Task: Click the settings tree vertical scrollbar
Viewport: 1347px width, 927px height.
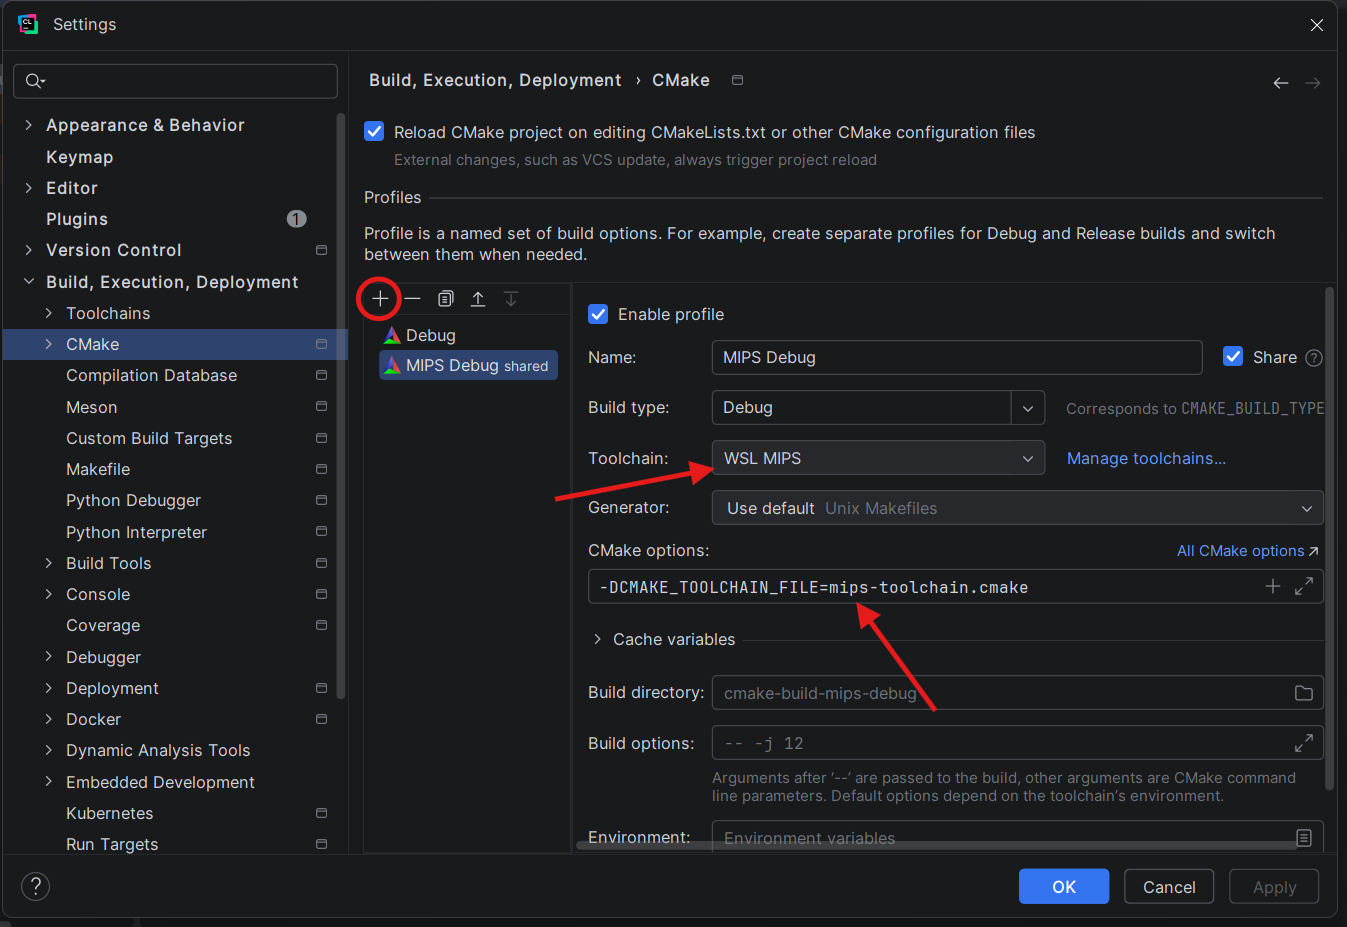Action: coord(341,405)
